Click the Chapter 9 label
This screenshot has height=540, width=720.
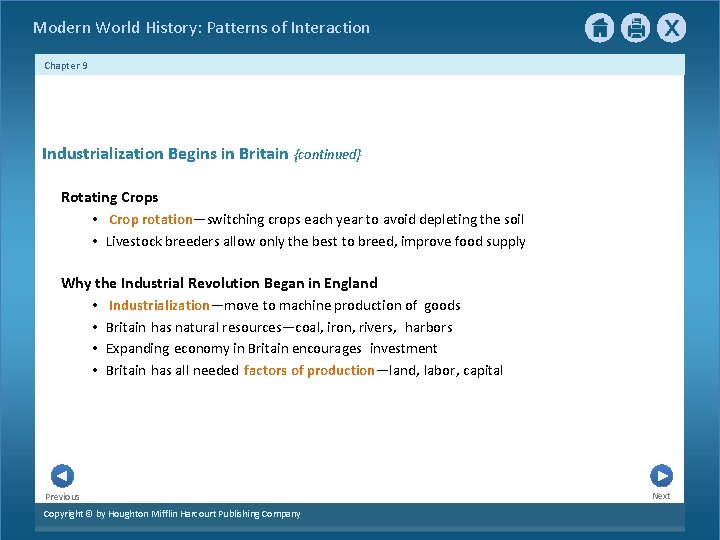[66, 66]
